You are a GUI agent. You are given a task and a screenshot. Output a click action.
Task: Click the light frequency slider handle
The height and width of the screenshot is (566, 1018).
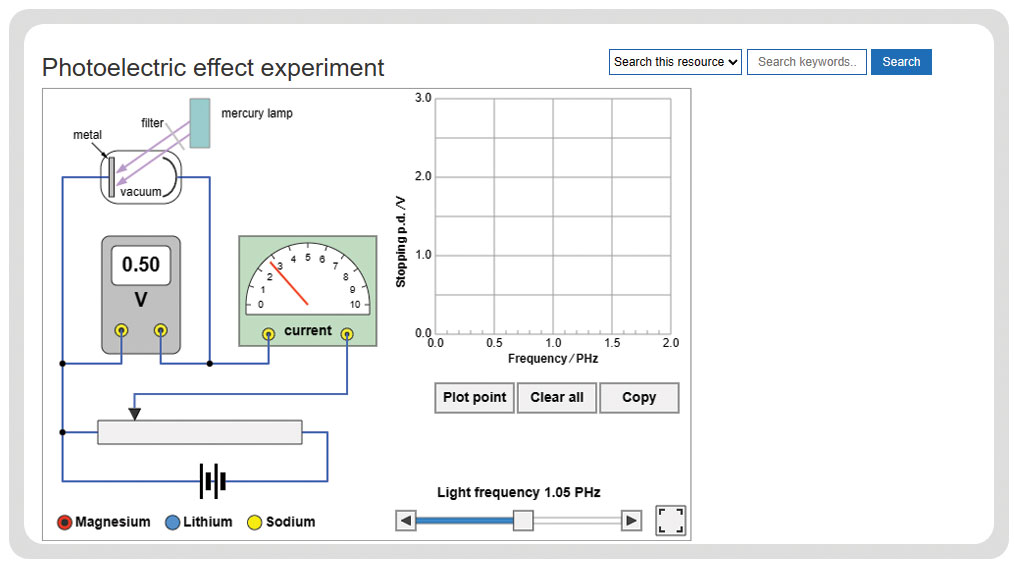pyautogui.click(x=523, y=521)
